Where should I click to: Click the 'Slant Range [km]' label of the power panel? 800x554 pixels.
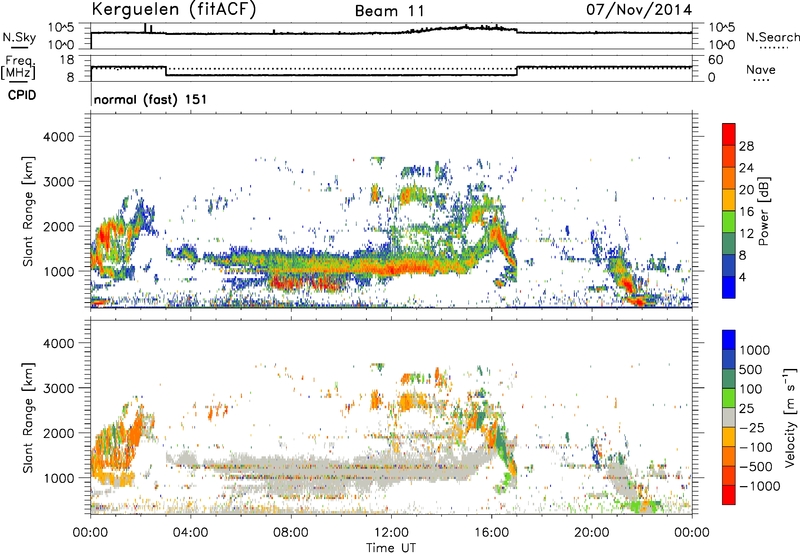click(x=28, y=211)
